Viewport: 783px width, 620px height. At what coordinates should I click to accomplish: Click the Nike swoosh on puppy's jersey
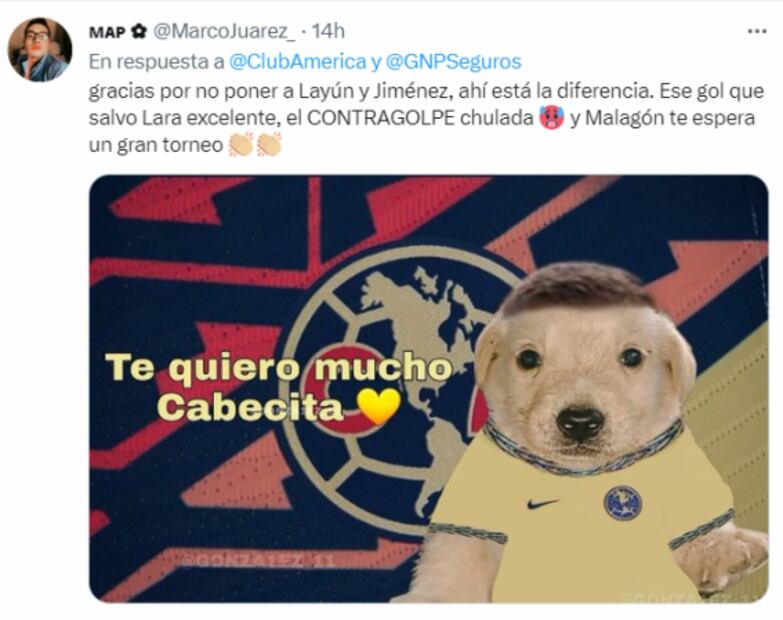pyautogui.click(x=542, y=504)
